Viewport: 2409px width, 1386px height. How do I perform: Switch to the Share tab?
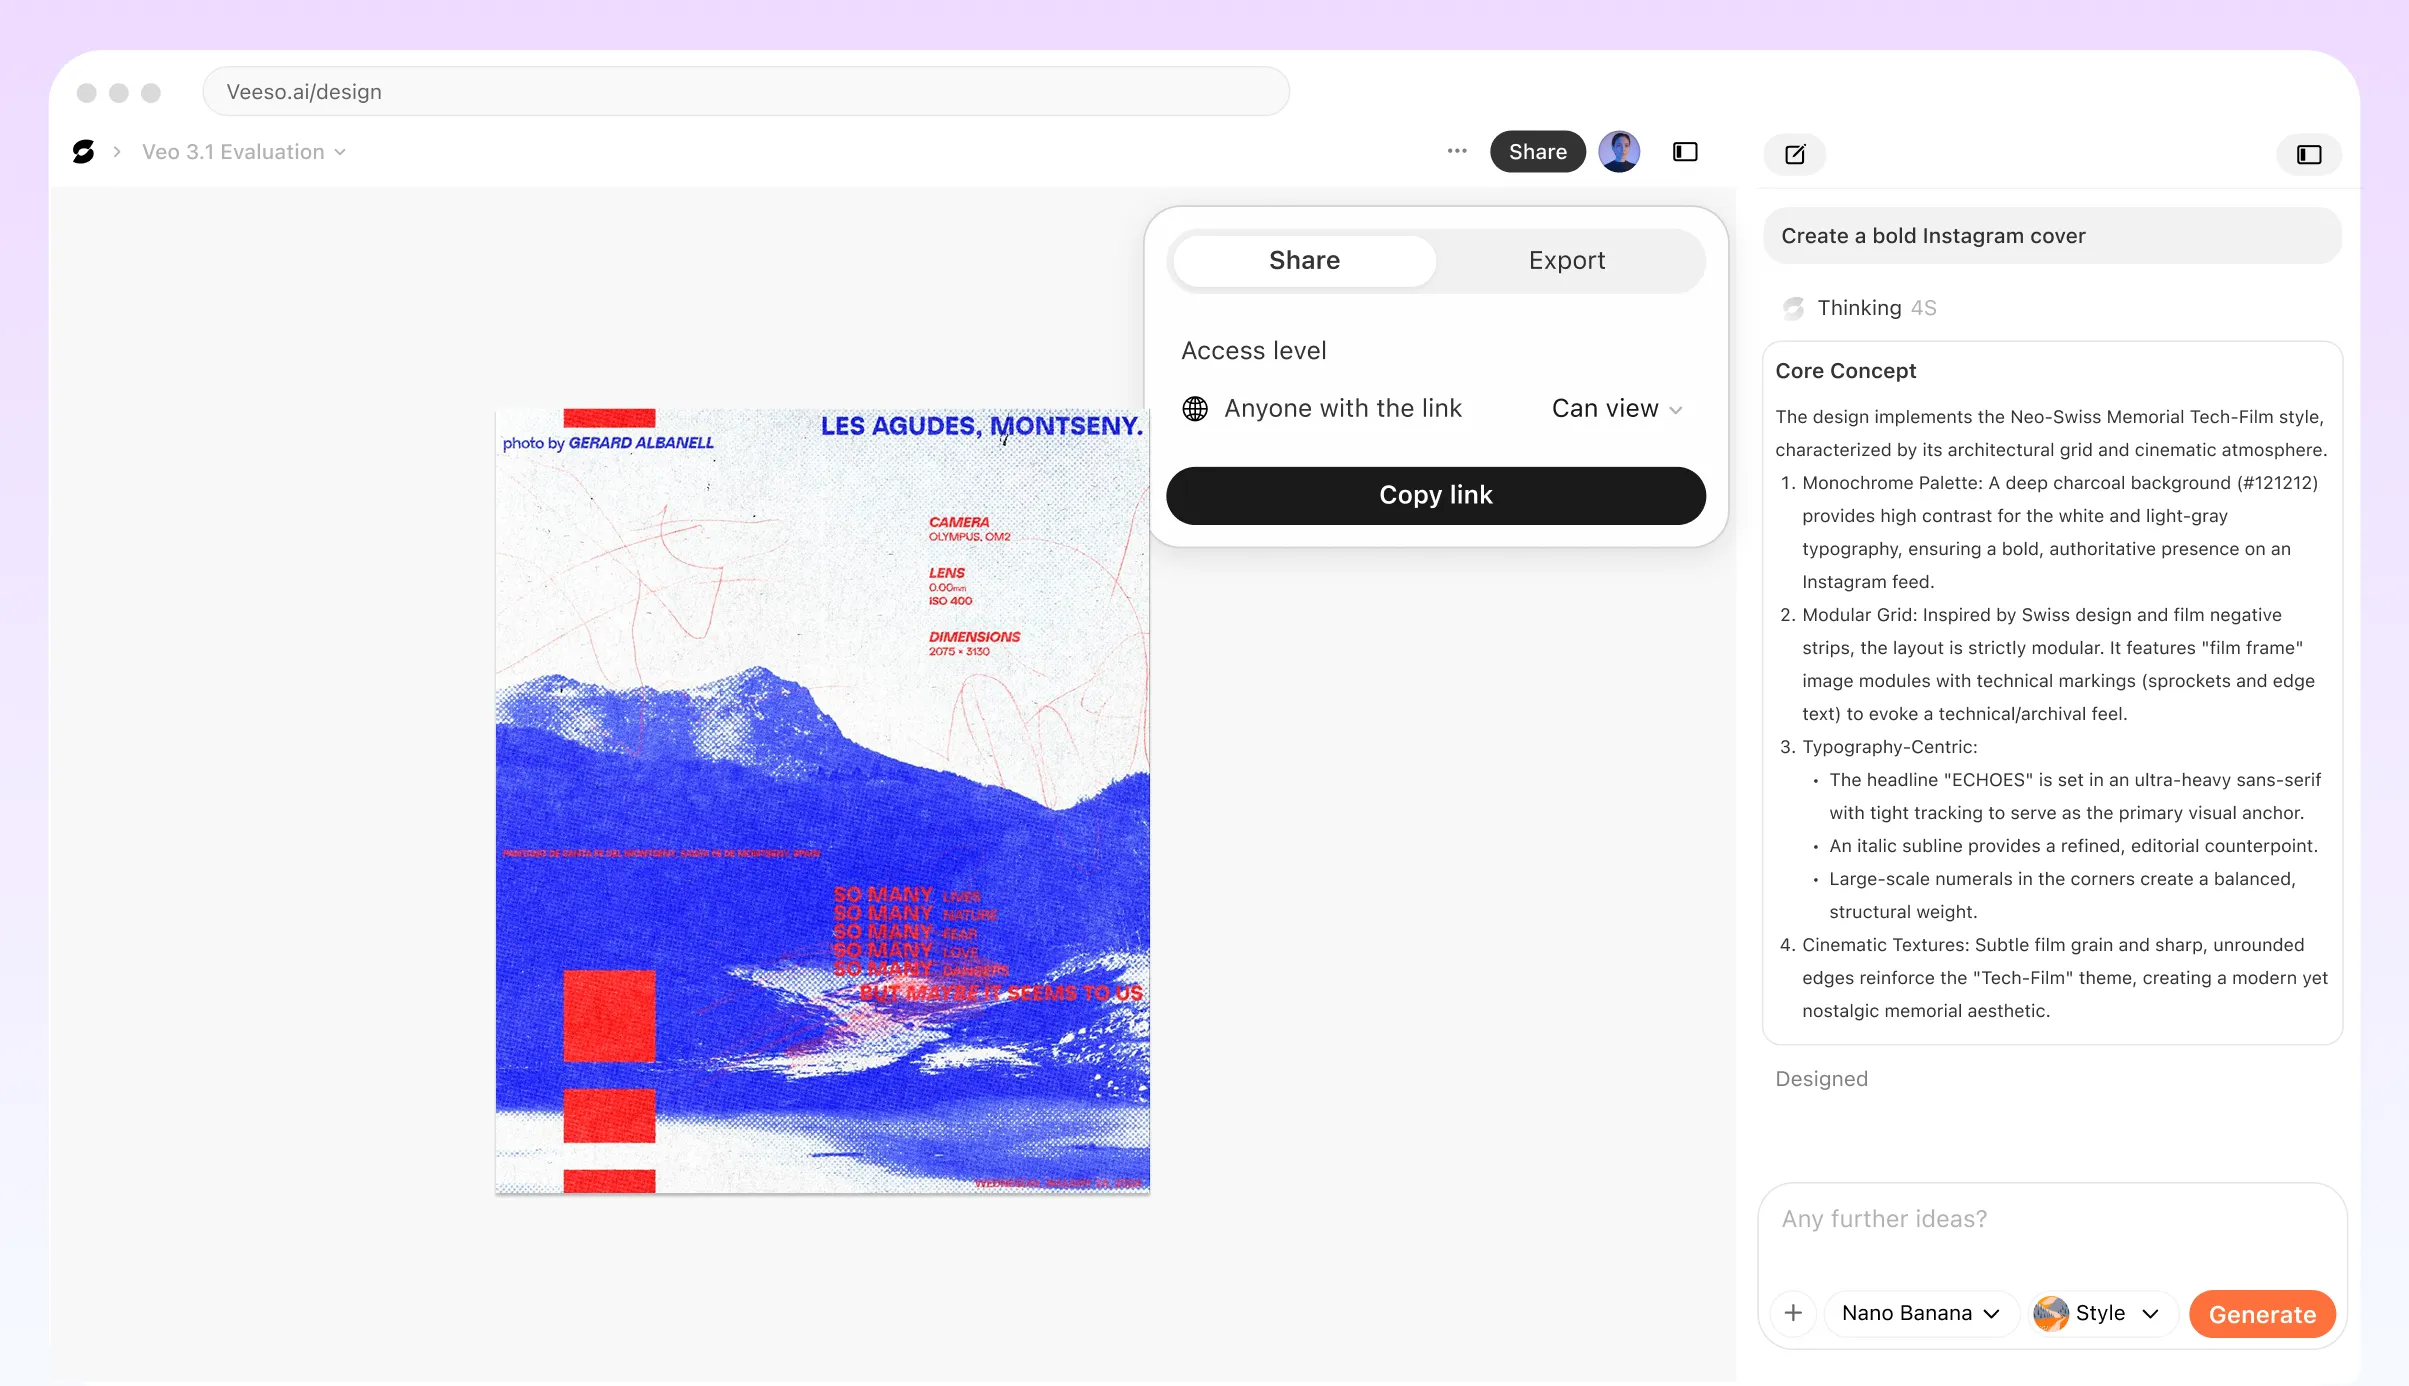[x=1303, y=260]
